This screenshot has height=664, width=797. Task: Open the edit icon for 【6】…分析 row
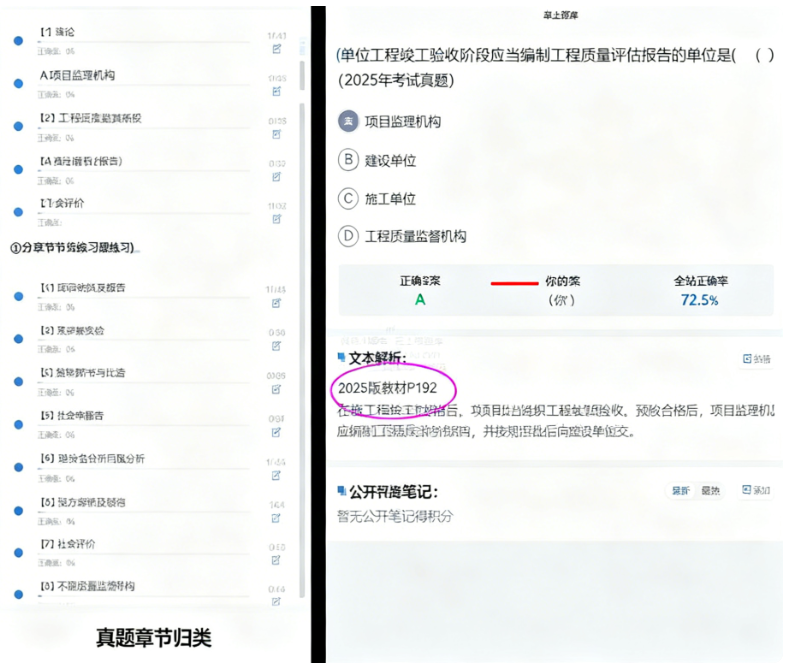(276, 475)
